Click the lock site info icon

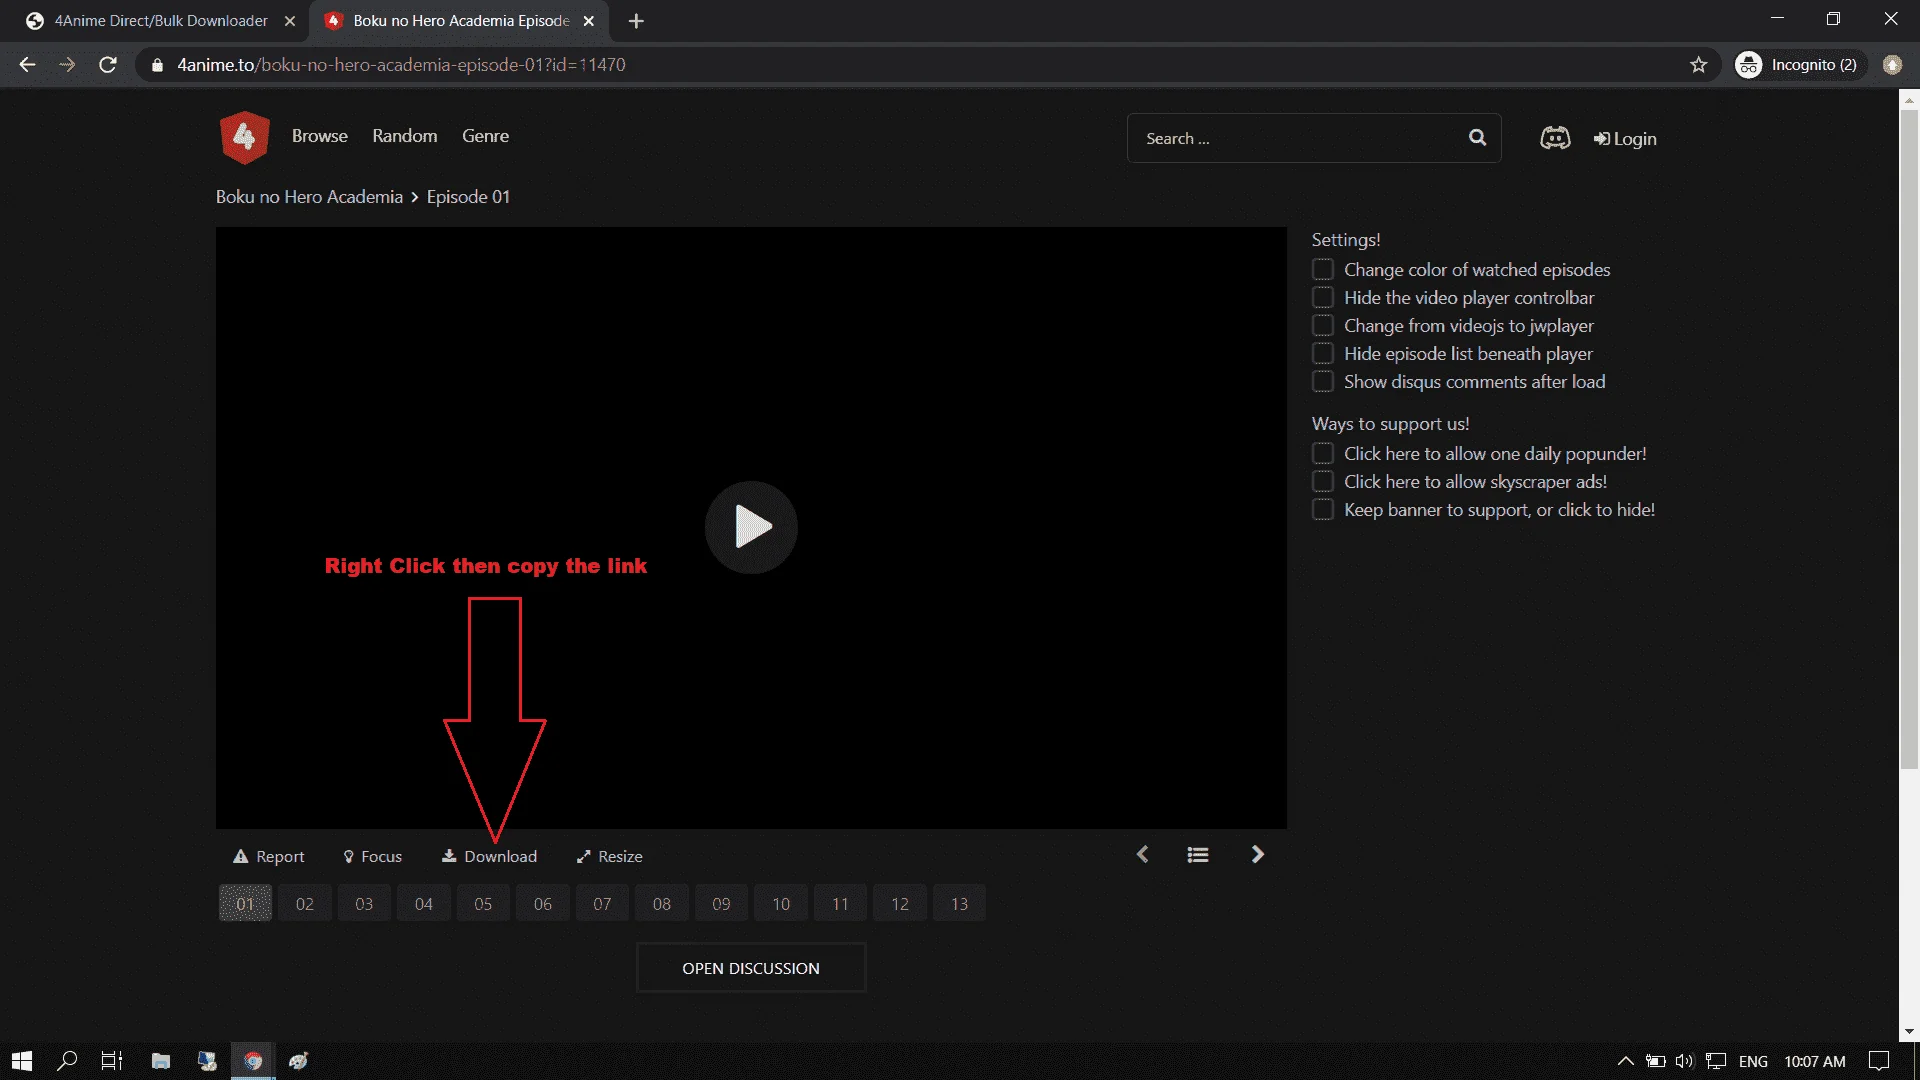click(x=157, y=65)
